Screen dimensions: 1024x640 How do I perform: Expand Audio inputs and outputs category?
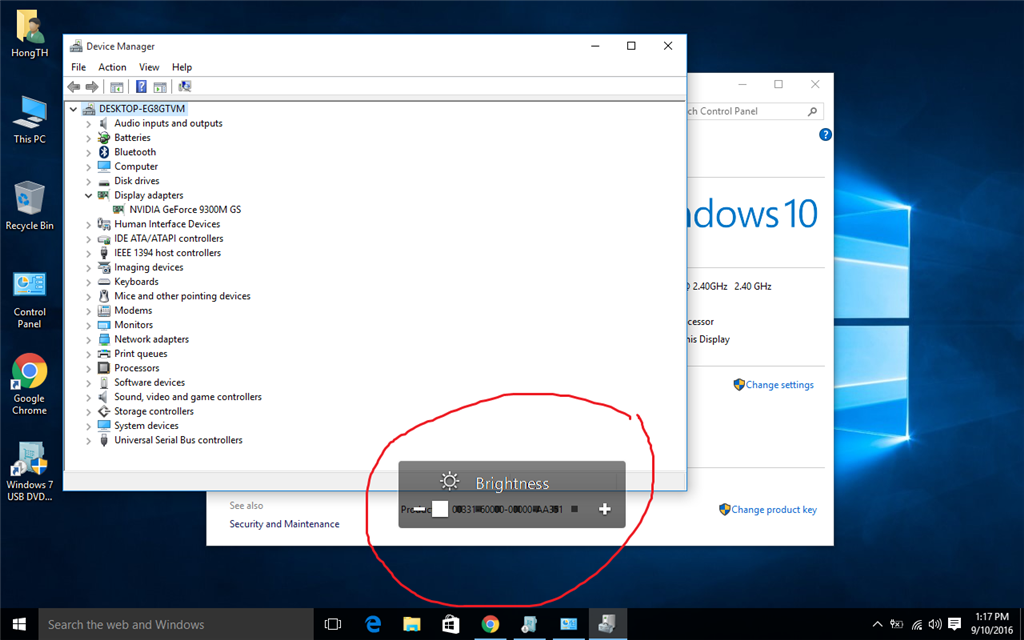click(88, 123)
